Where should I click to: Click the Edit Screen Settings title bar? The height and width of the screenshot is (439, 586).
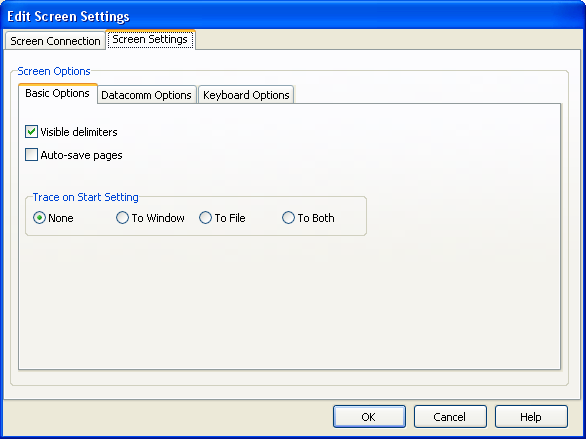tap(293, 16)
